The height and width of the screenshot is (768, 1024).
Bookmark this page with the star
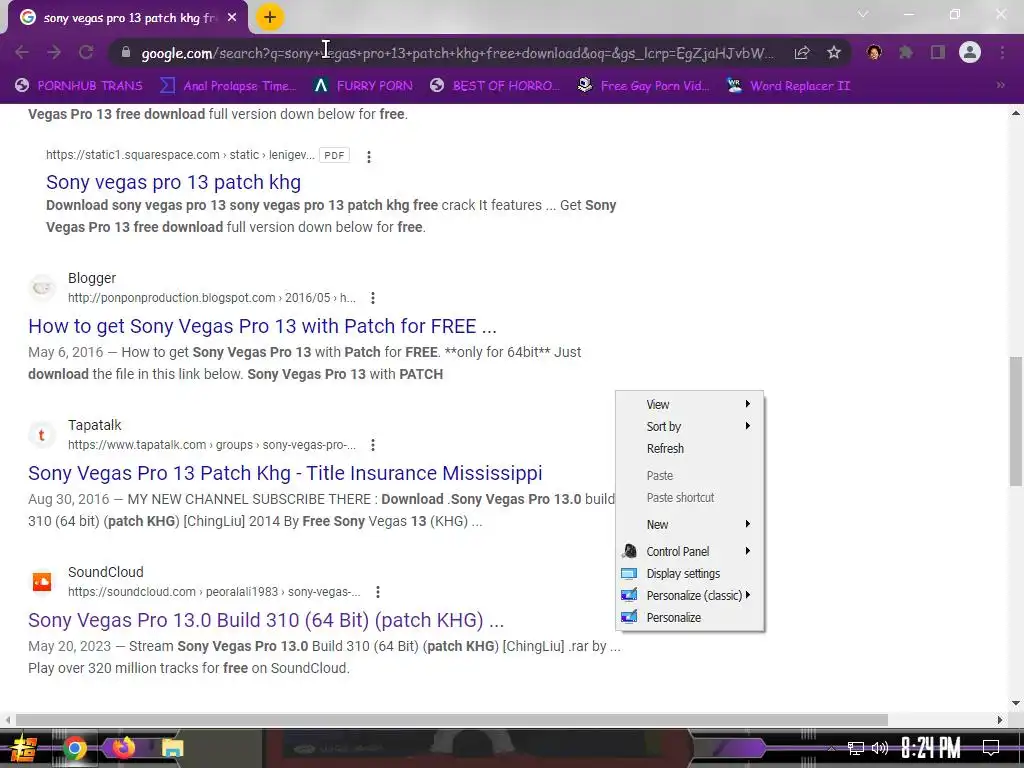(834, 52)
